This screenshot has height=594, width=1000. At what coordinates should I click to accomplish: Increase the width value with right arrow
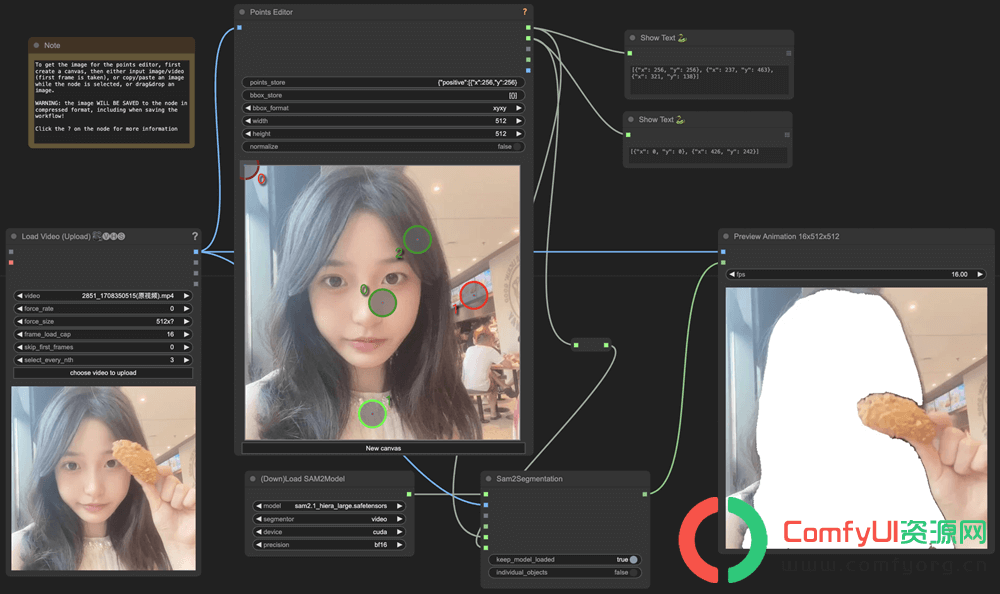click(518, 121)
